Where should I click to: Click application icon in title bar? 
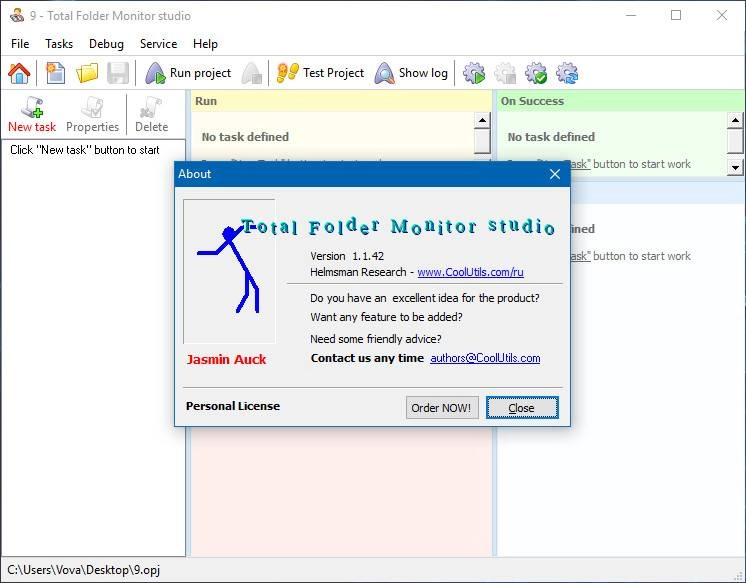pos(17,15)
